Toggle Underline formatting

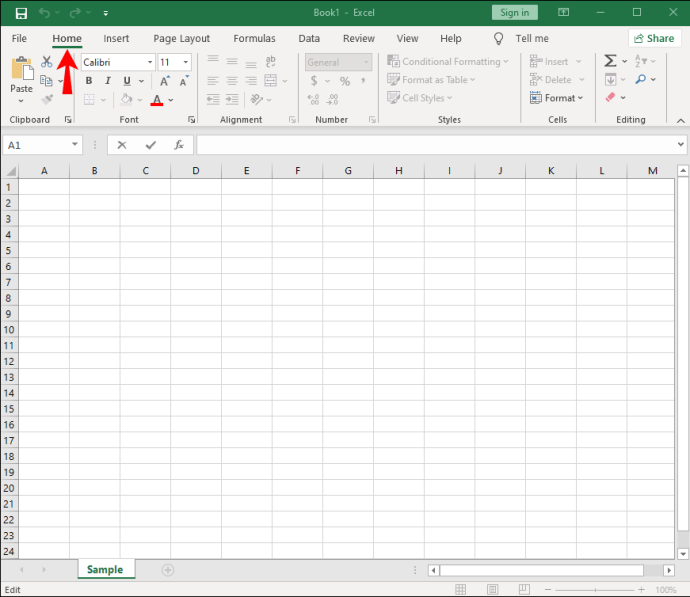127,81
